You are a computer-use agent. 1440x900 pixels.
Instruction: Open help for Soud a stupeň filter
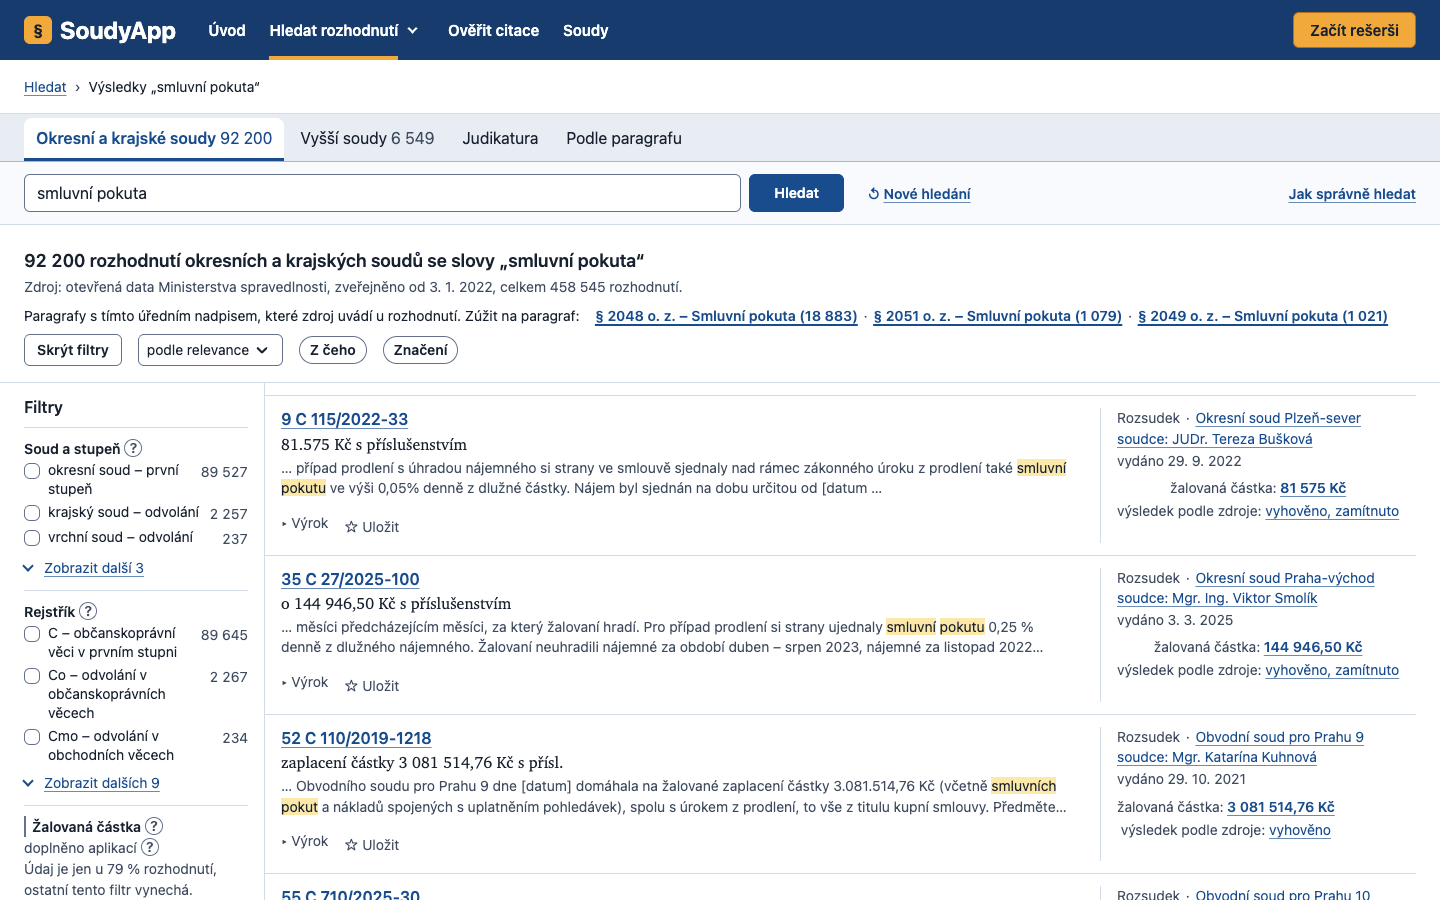coord(133,448)
